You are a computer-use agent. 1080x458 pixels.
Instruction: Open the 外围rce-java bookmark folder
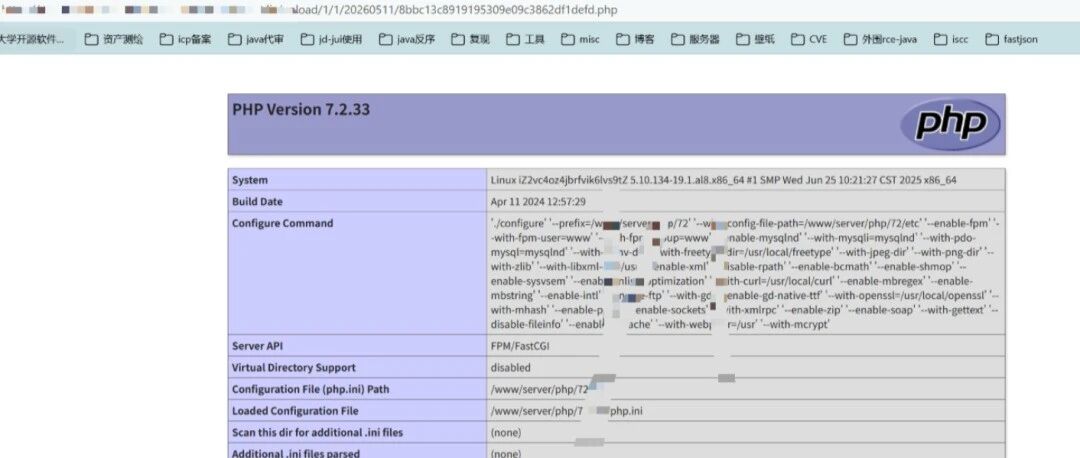tap(880, 39)
